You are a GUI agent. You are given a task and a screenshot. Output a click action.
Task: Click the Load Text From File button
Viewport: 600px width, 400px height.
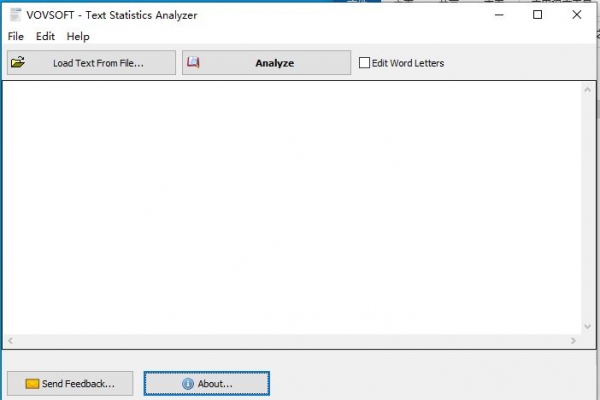[91, 63]
